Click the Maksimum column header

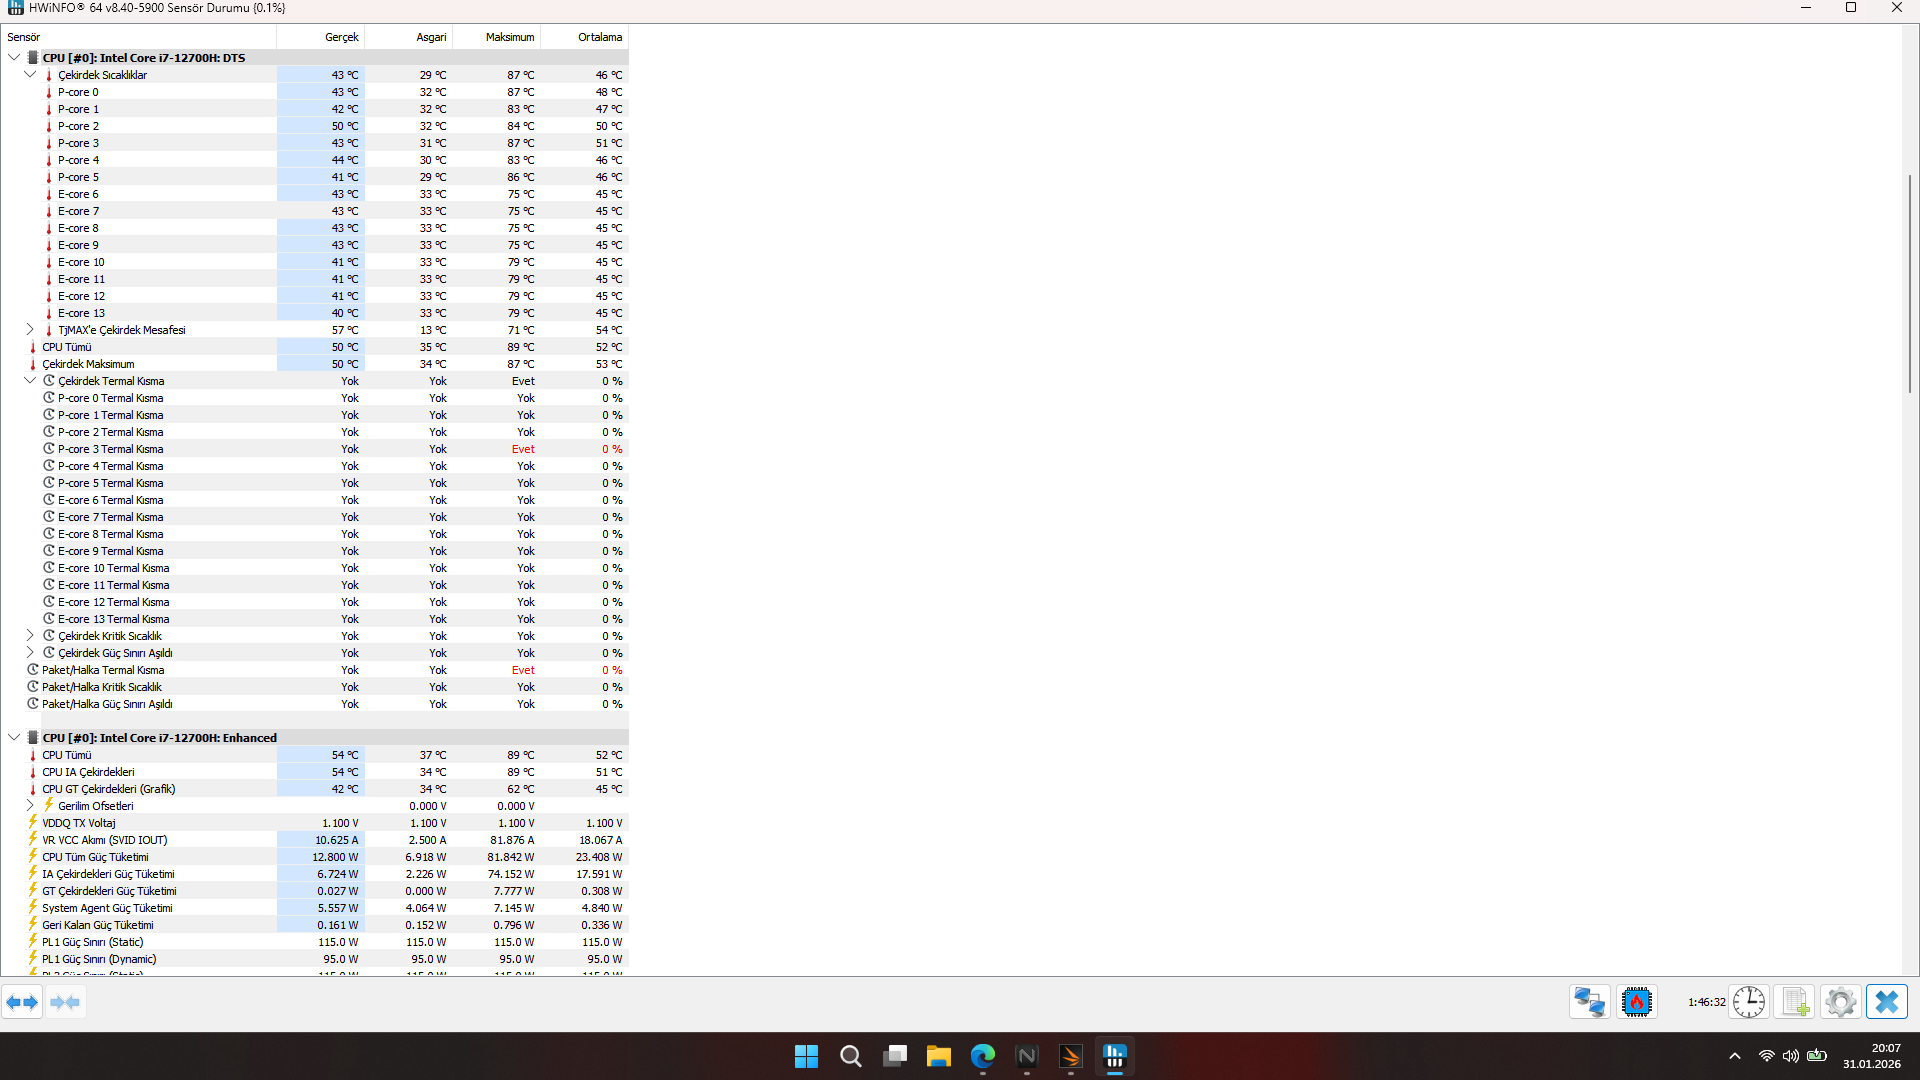pos(510,37)
